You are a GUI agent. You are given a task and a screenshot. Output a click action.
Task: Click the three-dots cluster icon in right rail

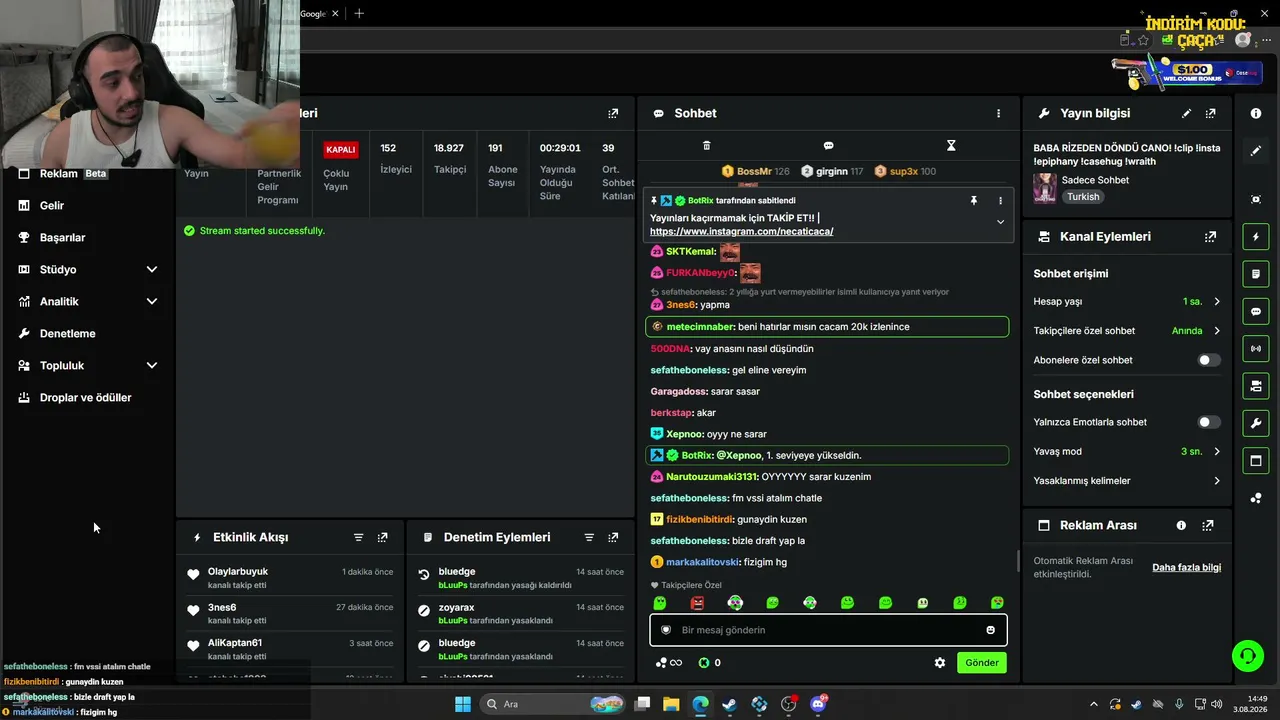(x=1256, y=498)
